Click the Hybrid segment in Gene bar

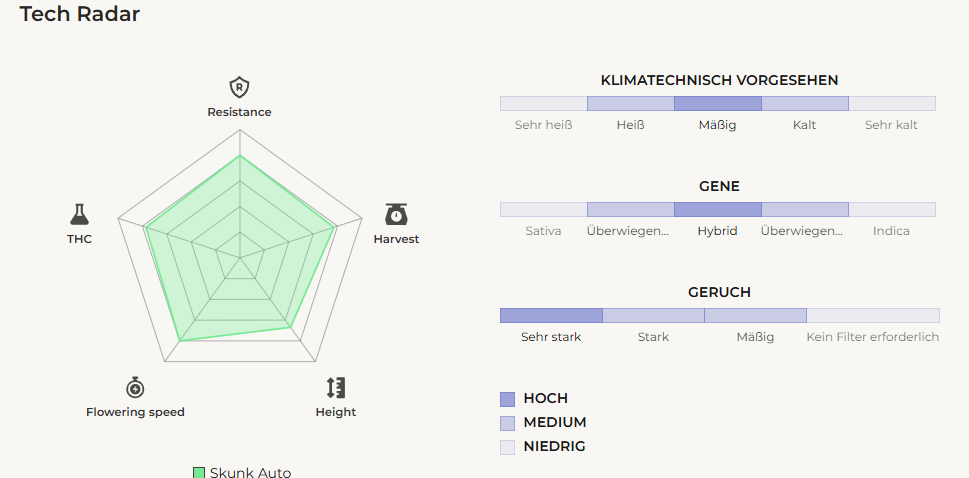717,210
